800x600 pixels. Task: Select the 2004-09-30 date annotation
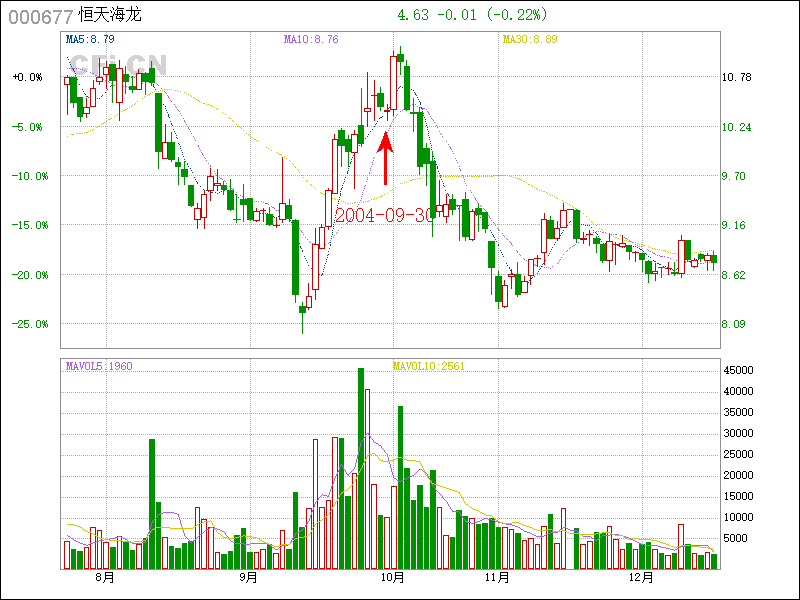[386, 215]
